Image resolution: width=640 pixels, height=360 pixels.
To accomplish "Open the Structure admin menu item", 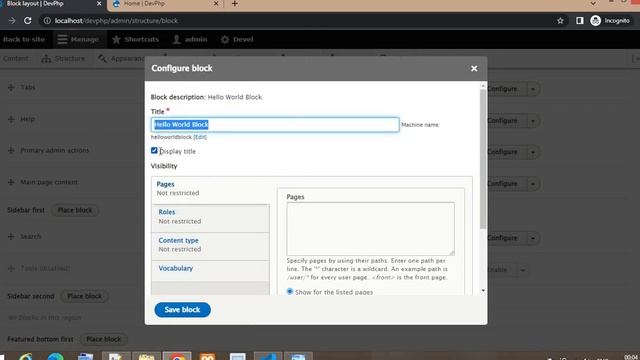I will click(63, 59).
